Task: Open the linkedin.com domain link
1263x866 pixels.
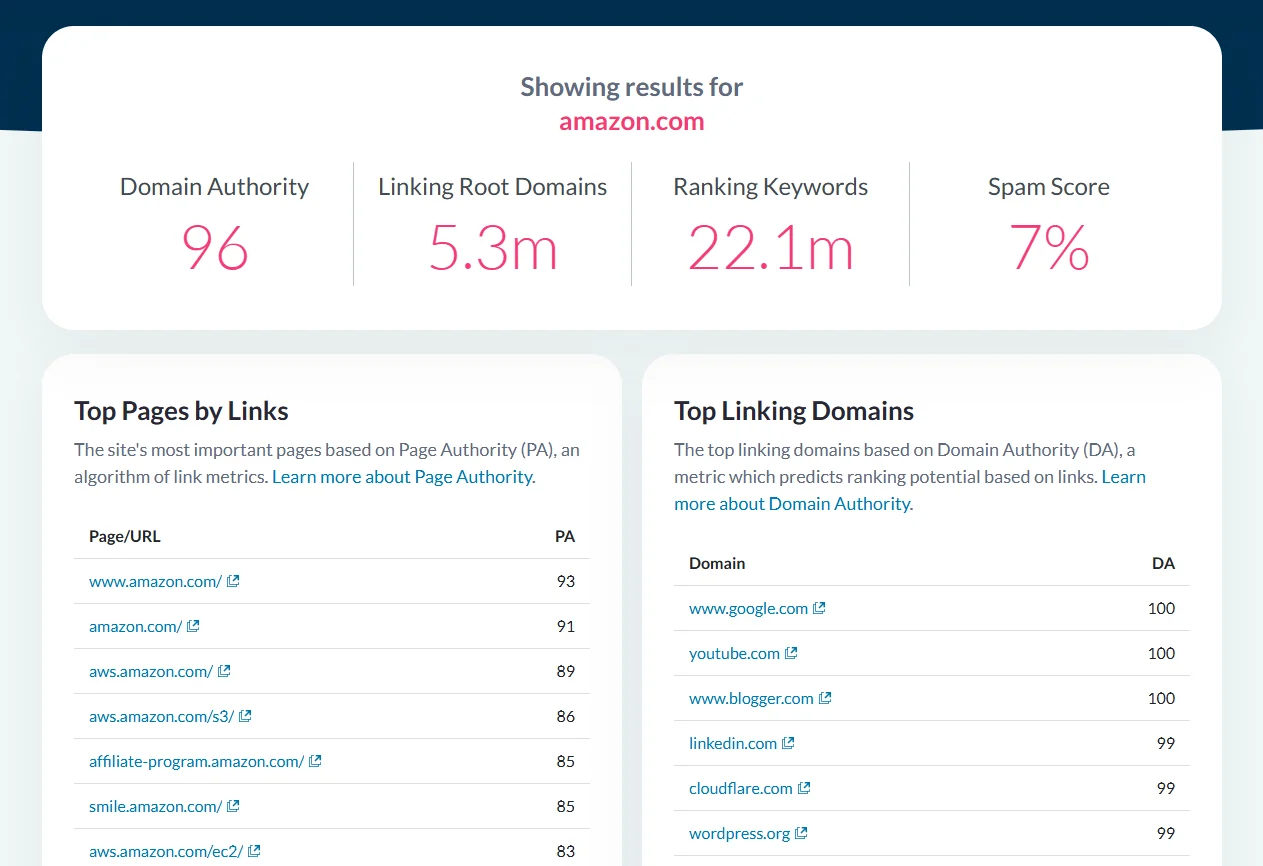Action: pos(733,743)
